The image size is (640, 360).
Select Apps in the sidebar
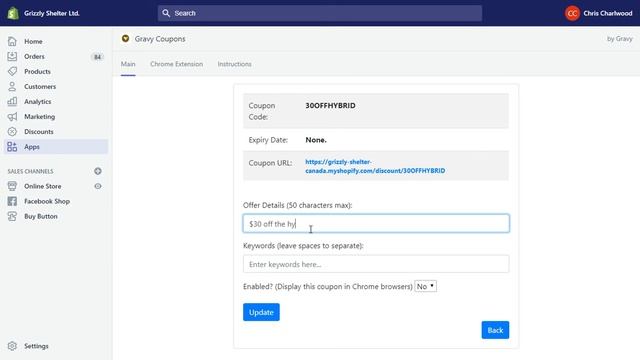(x=56, y=147)
